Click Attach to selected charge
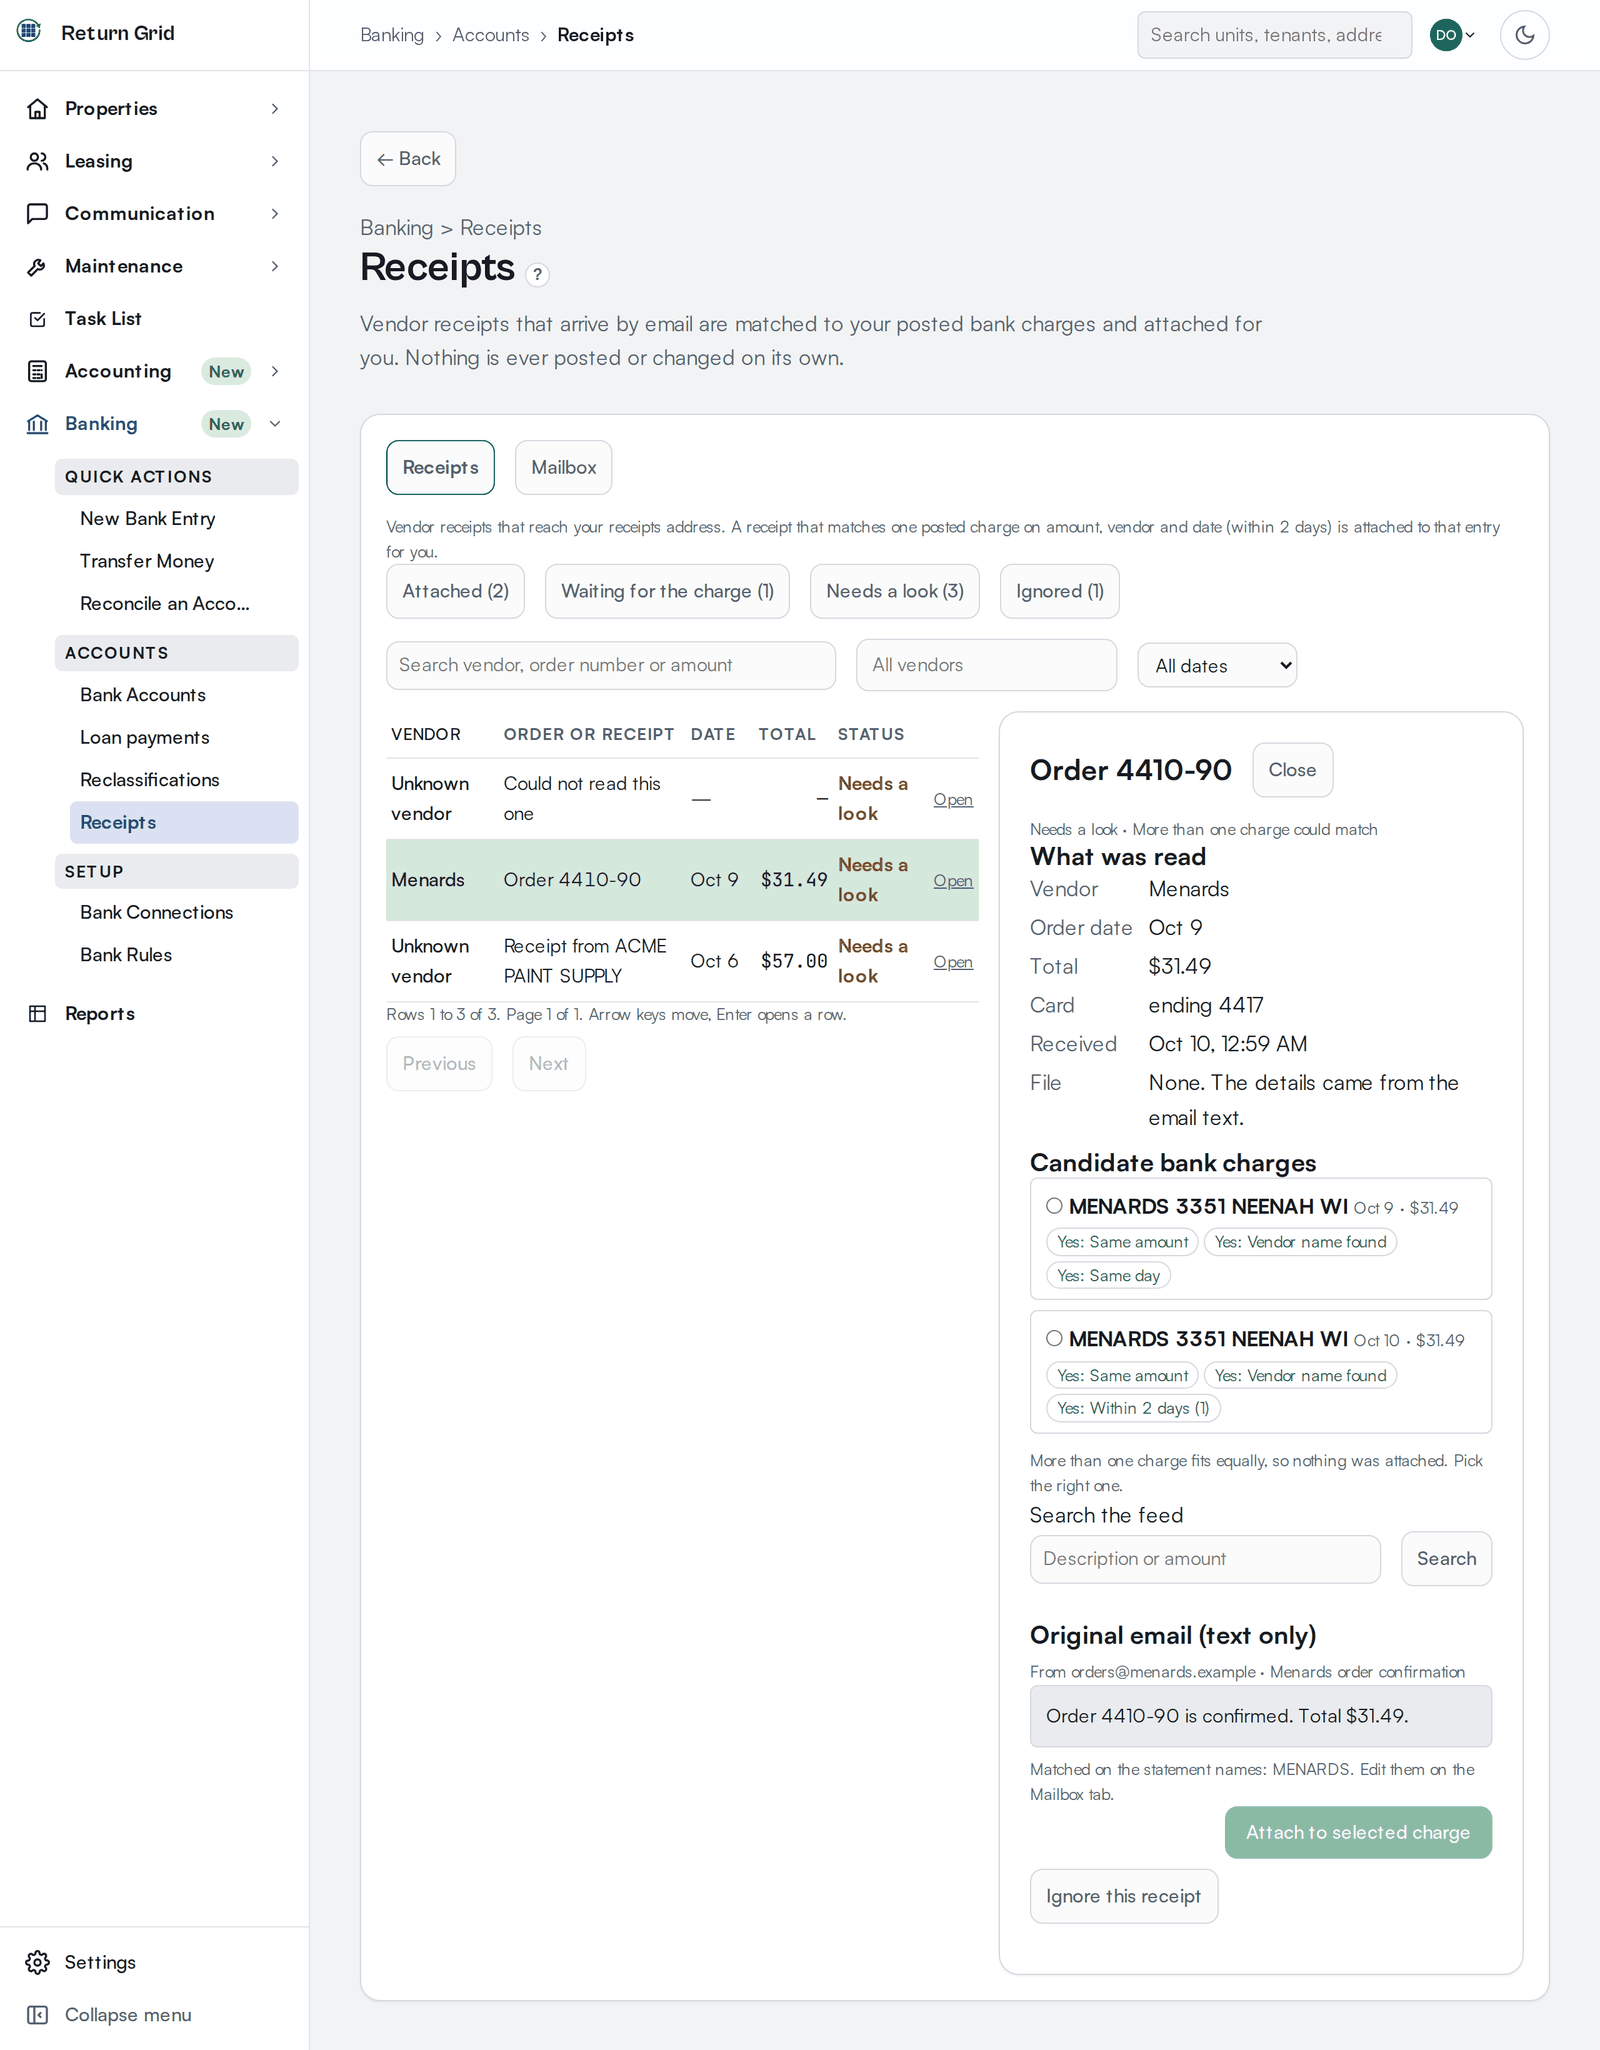The image size is (1600, 2050). click(x=1358, y=1832)
